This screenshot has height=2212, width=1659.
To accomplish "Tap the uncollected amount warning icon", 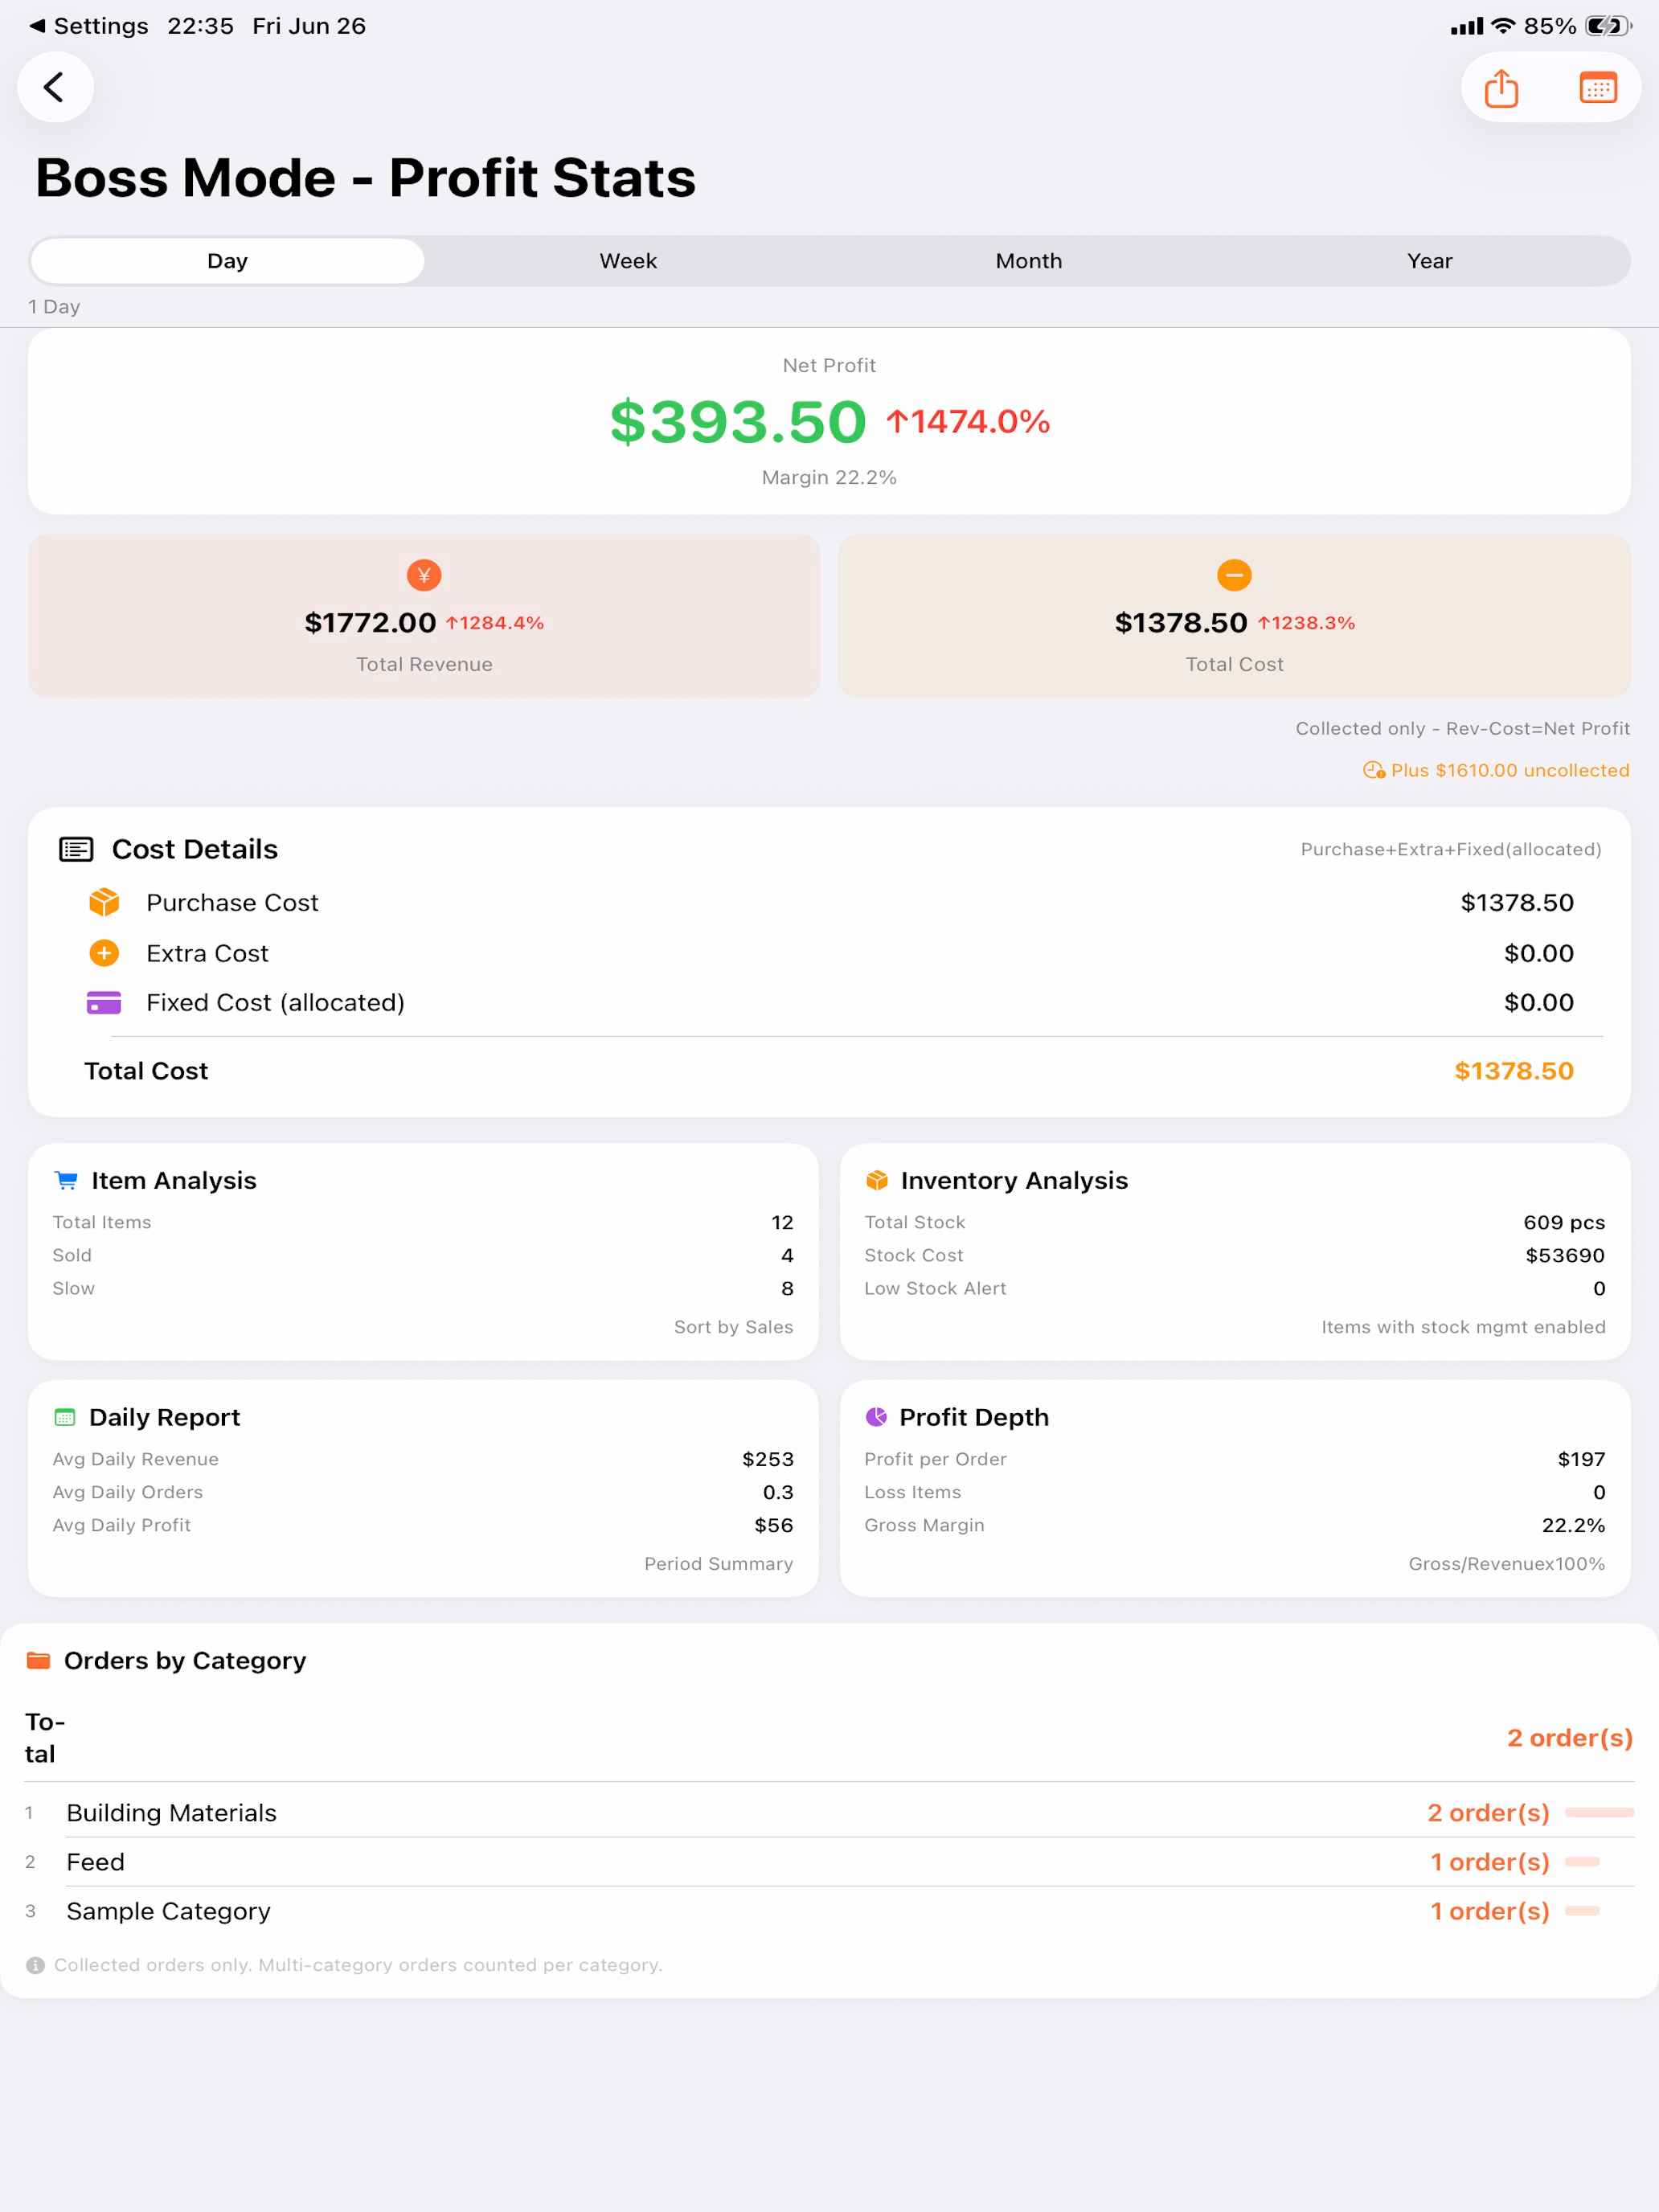I will [x=1374, y=770].
